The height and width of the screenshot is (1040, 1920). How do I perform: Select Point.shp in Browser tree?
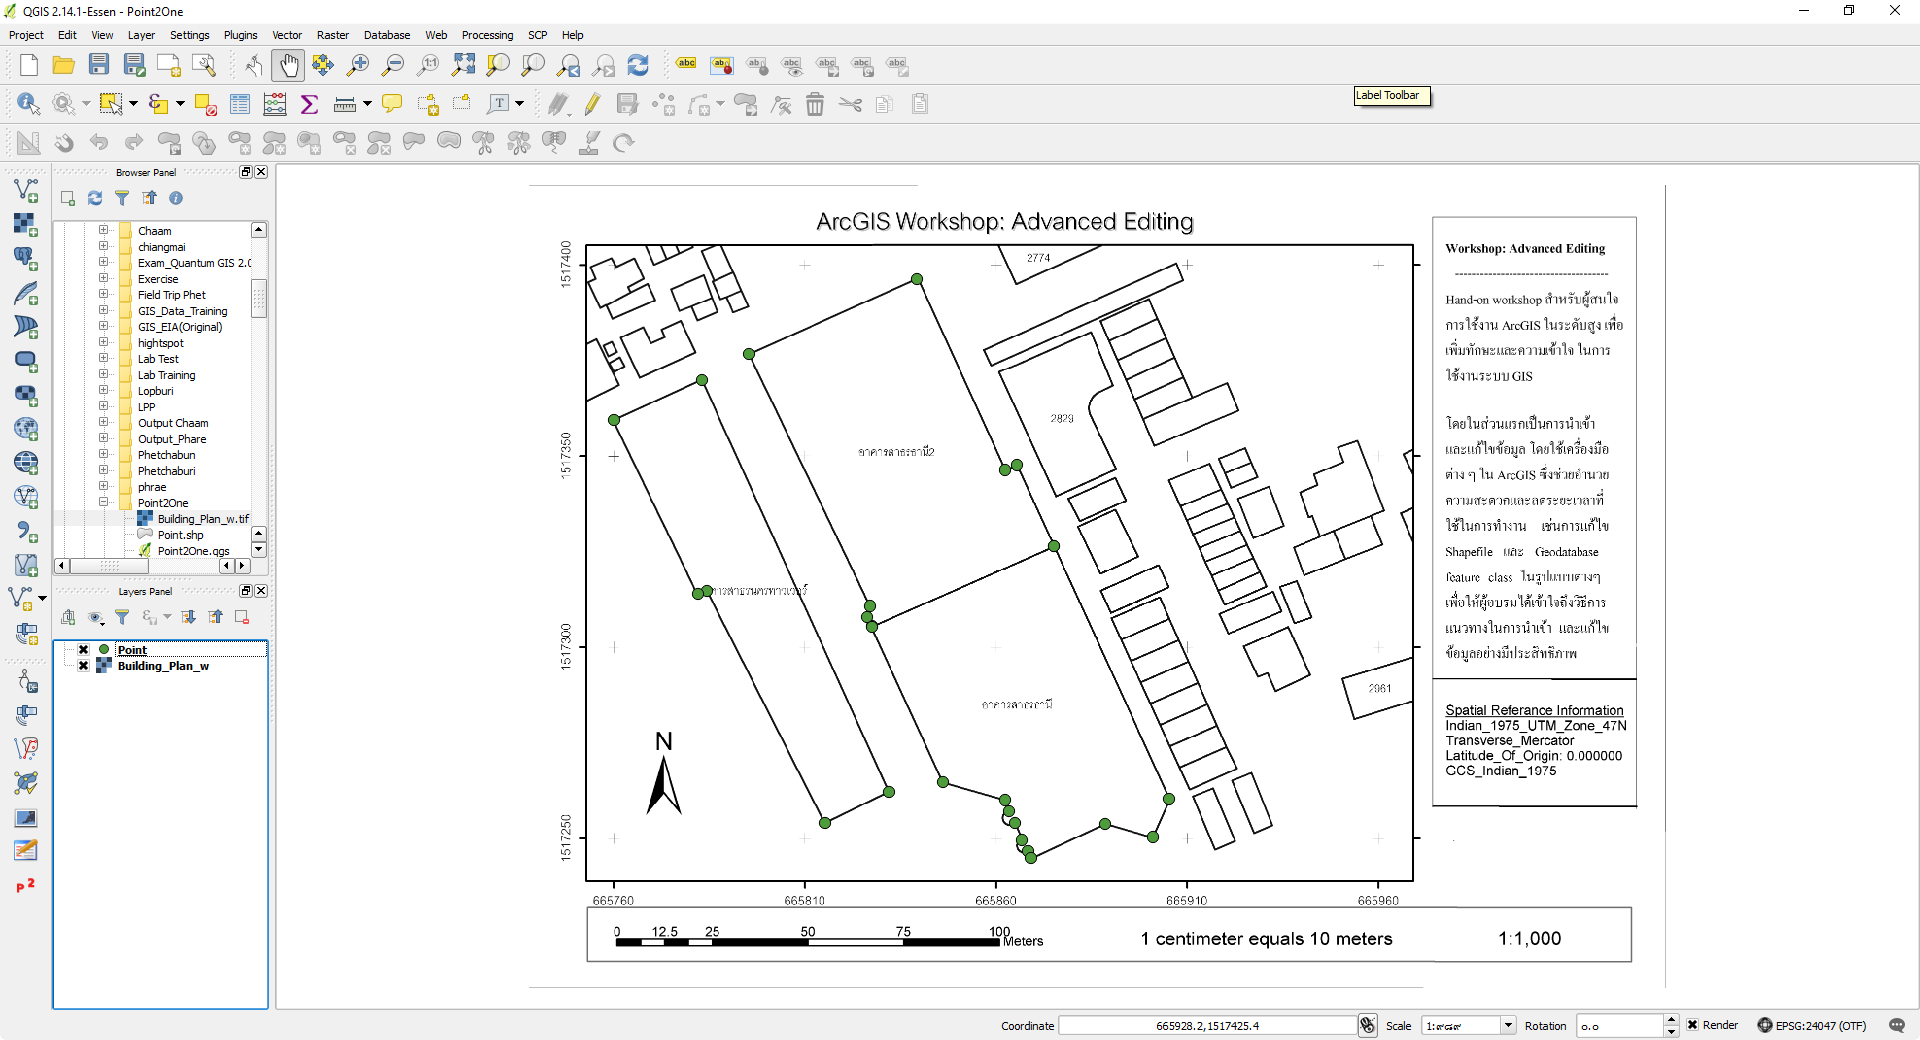pos(180,535)
